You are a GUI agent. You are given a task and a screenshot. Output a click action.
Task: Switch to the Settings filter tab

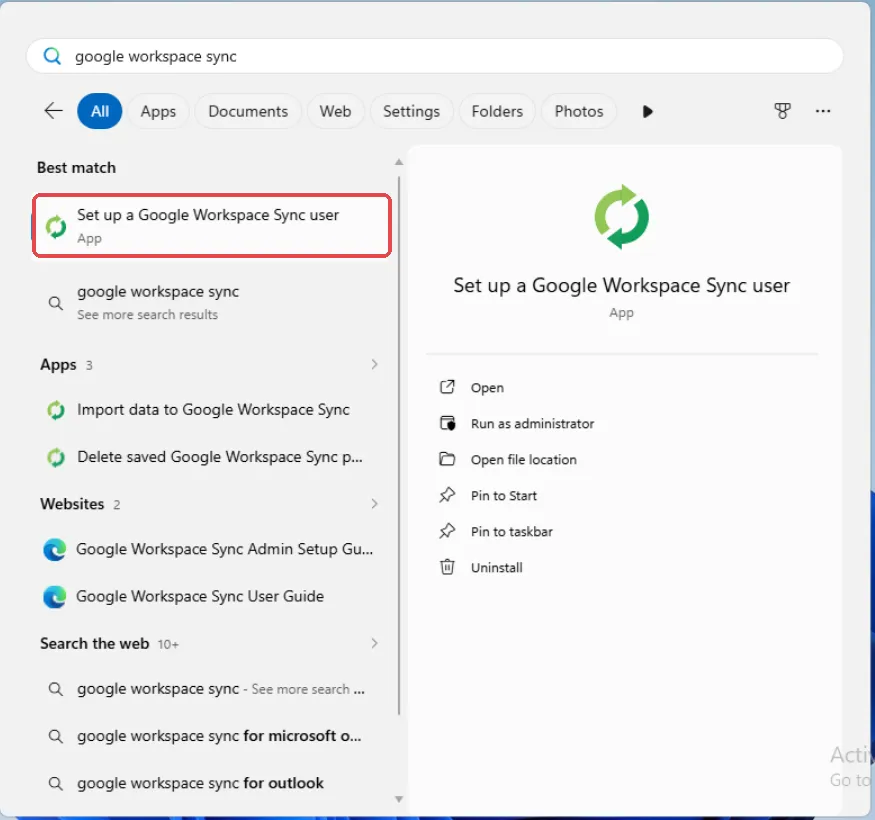(411, 111)
